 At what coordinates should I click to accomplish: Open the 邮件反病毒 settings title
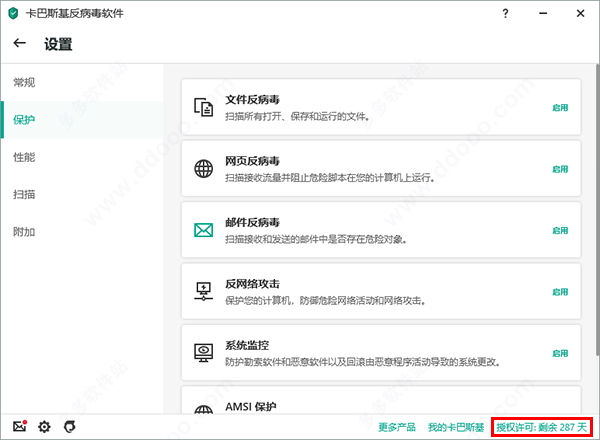point(252,222)
